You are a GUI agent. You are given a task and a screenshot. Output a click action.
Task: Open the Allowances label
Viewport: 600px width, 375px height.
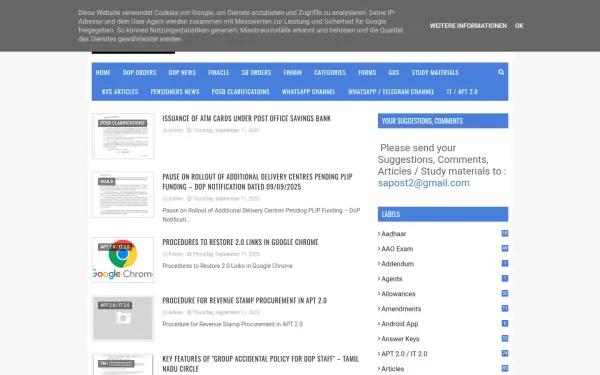click(x=398, y=294)
